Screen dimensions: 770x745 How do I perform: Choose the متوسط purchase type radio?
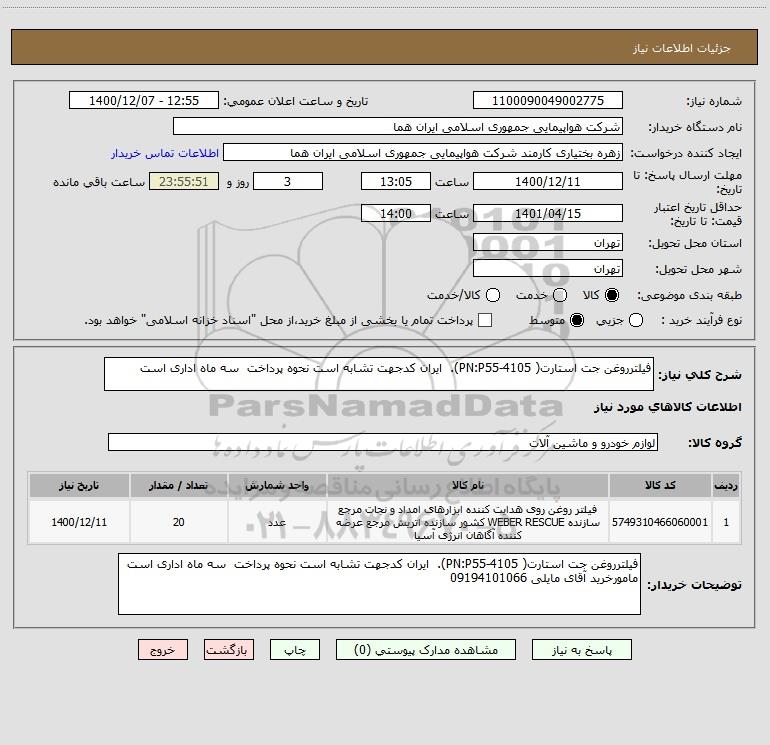[577, 320]
